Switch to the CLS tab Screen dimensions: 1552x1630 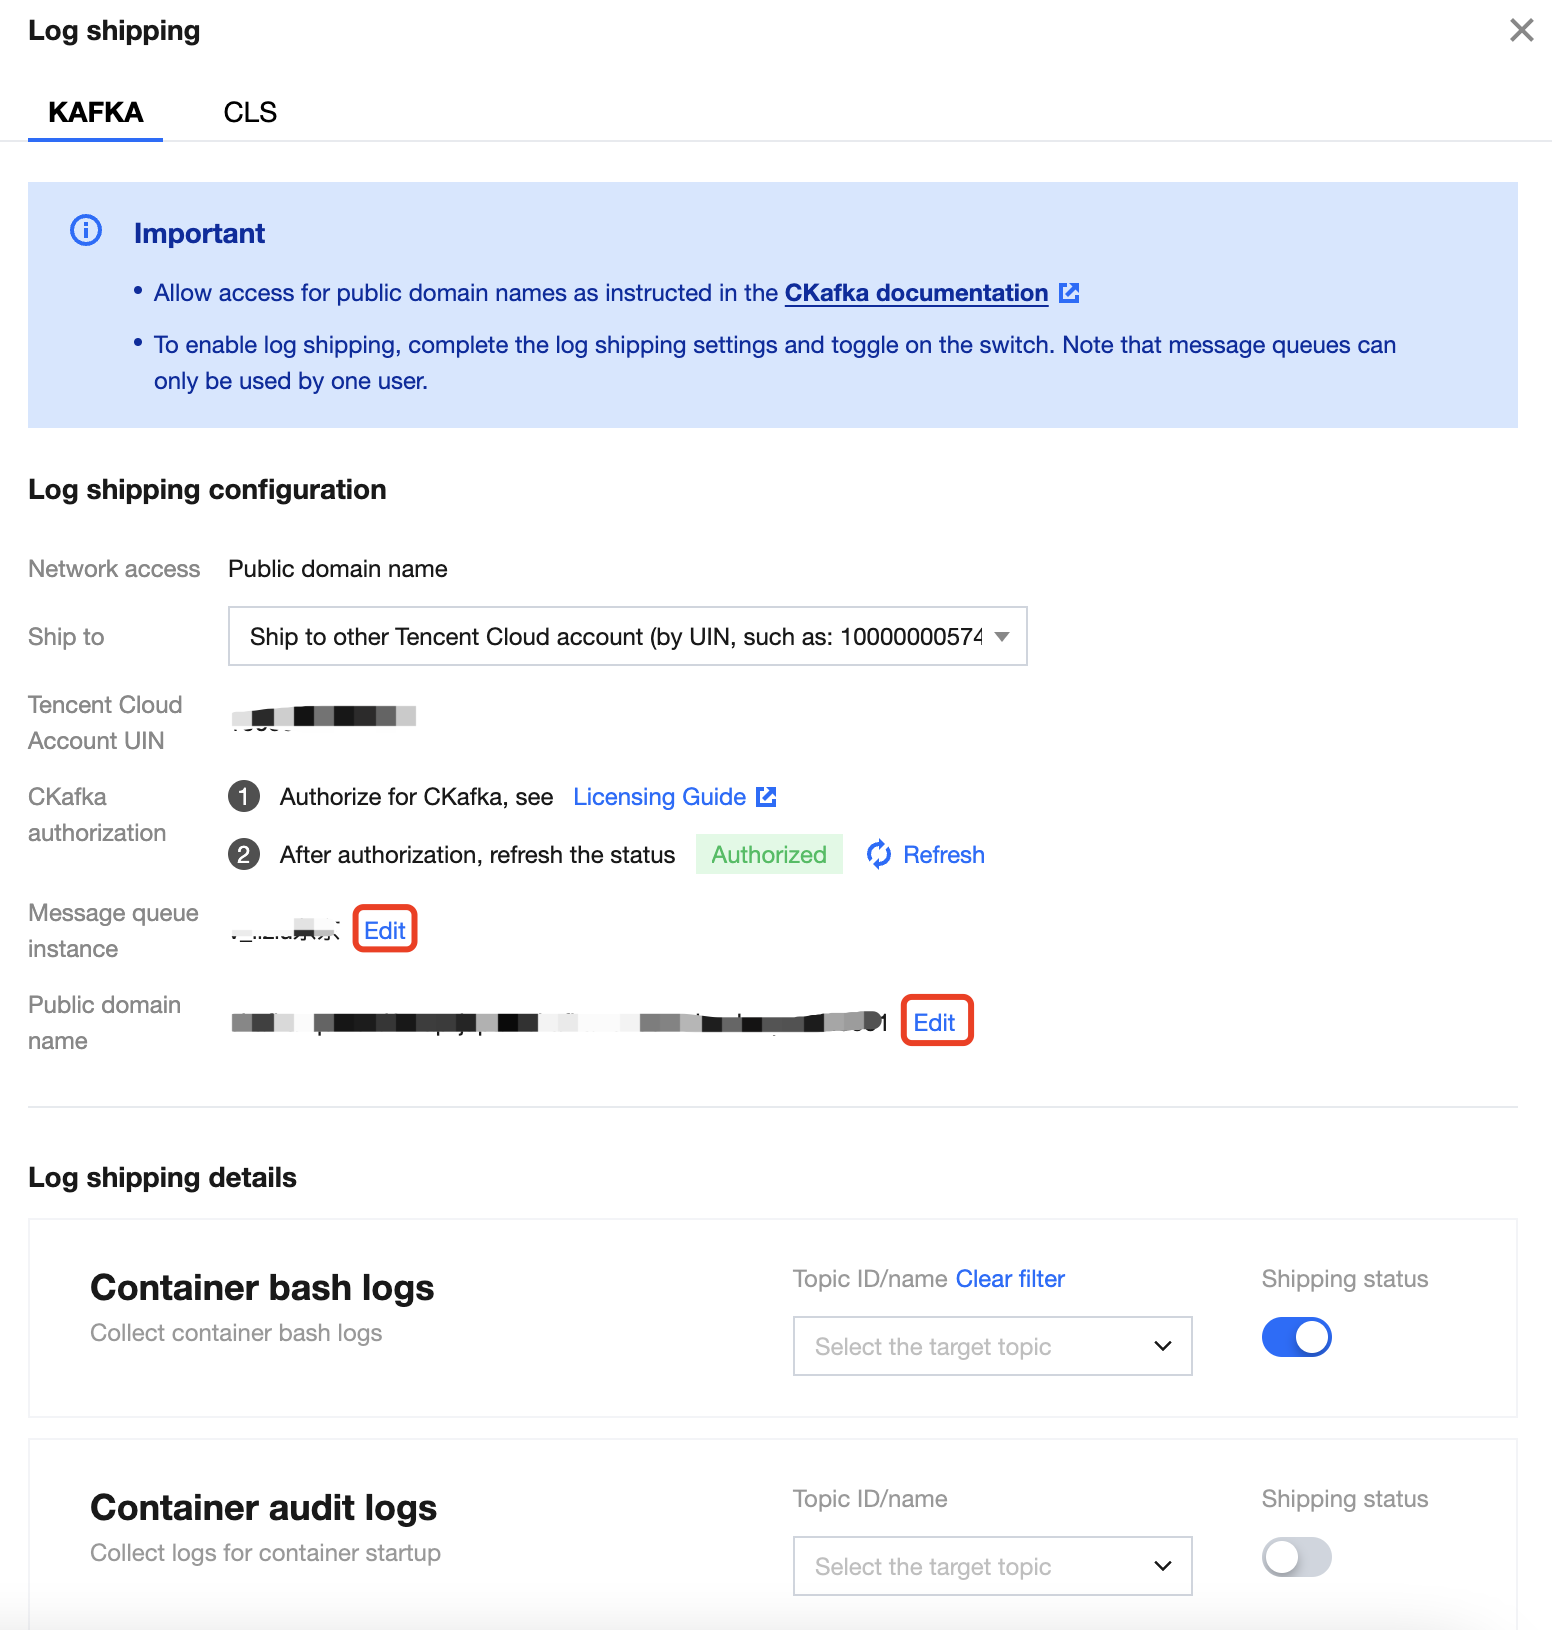(x=250, y=112)
